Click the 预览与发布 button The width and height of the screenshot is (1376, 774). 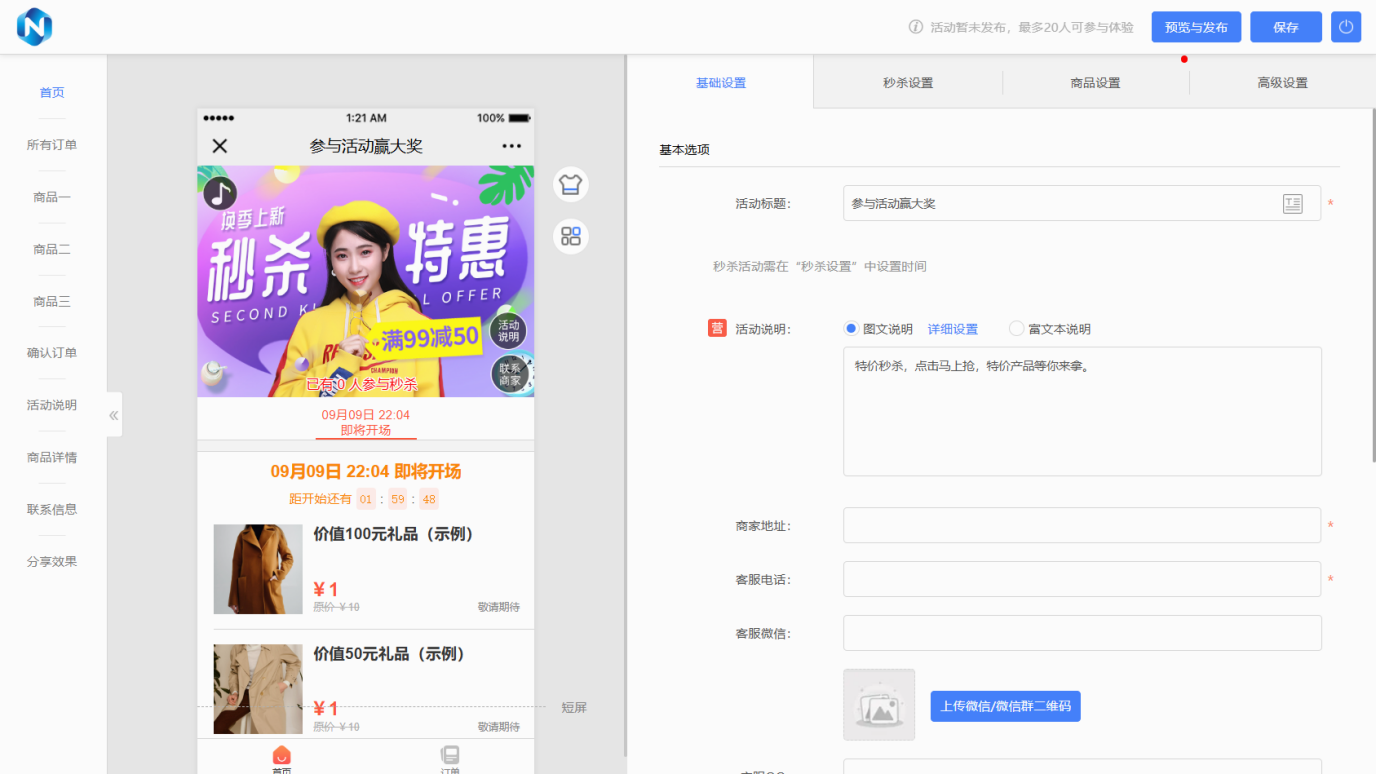click(1196, 27)
